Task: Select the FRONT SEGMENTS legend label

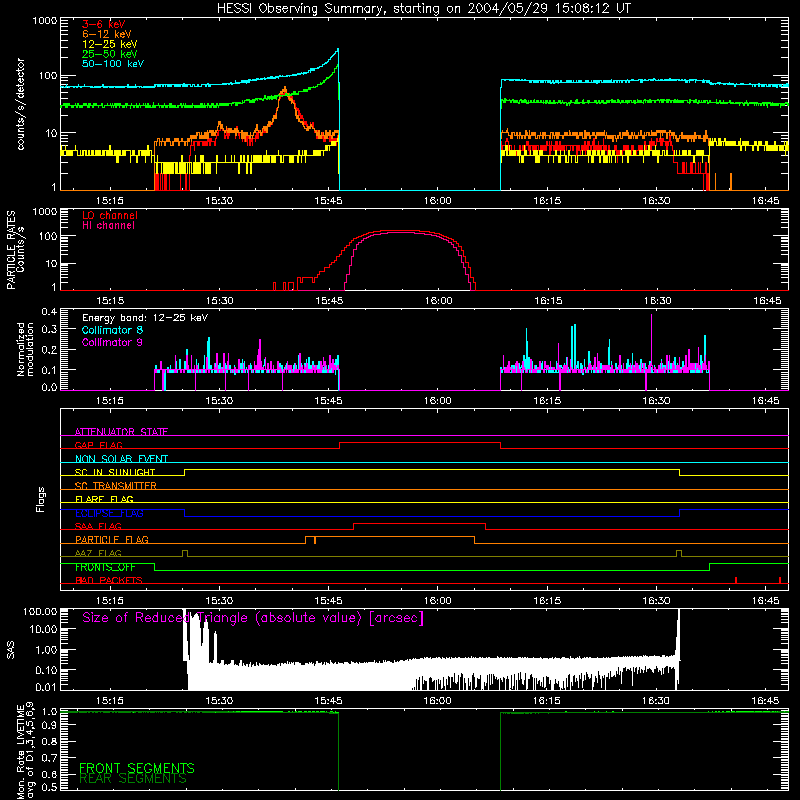Action: click(137, 767)
